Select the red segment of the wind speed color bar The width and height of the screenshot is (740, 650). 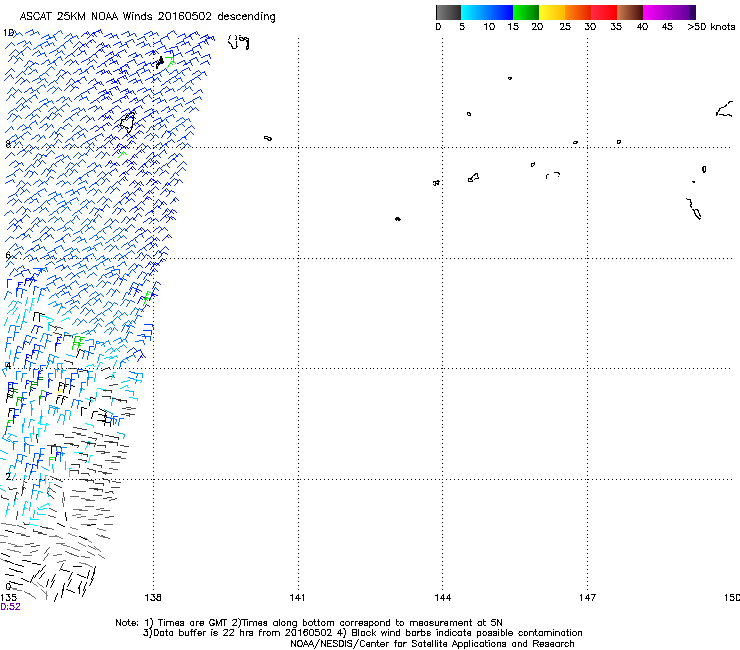(604, 12)
